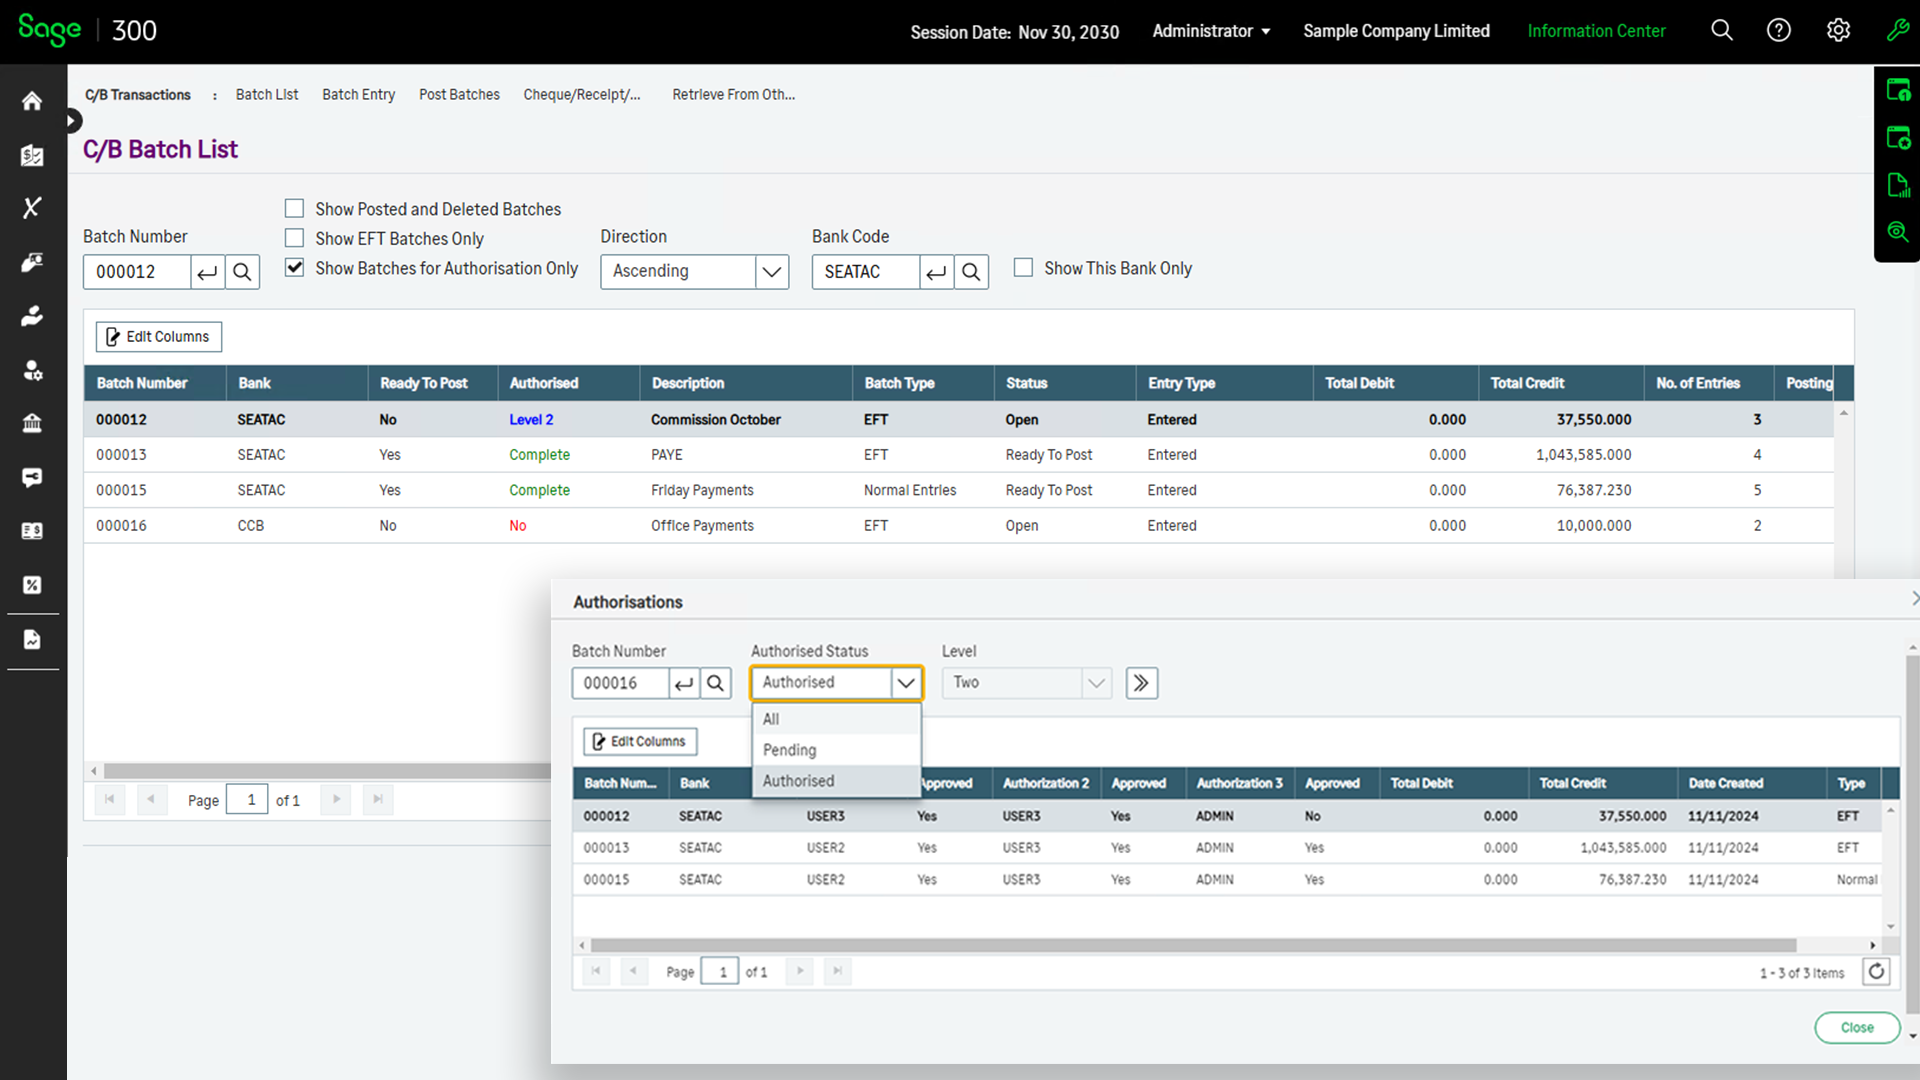
Task: Click the refresh icon in Authorisations grid
Action: point(1876,971)
